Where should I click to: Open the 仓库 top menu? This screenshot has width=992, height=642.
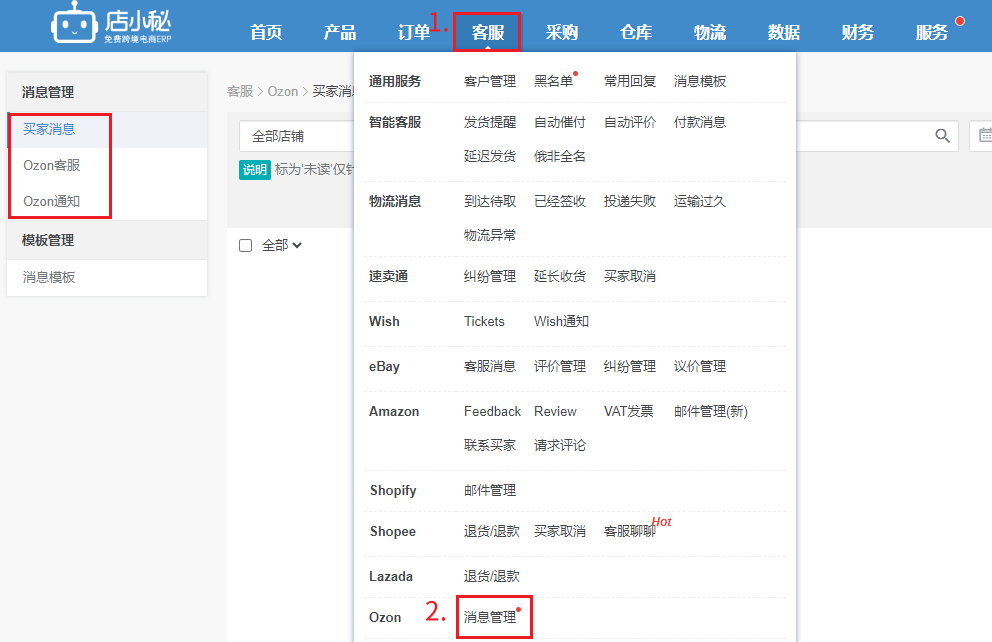tap(636, 32)
